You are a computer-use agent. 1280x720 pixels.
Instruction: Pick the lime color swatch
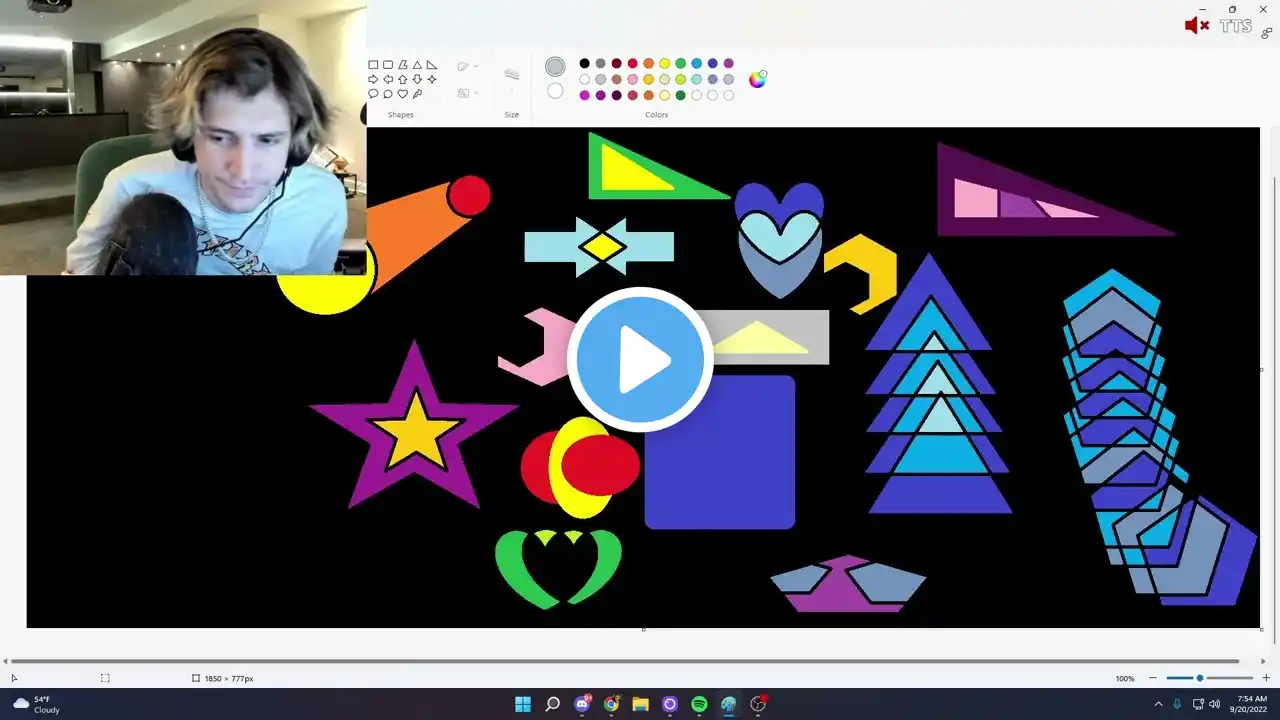pos(681,80)
